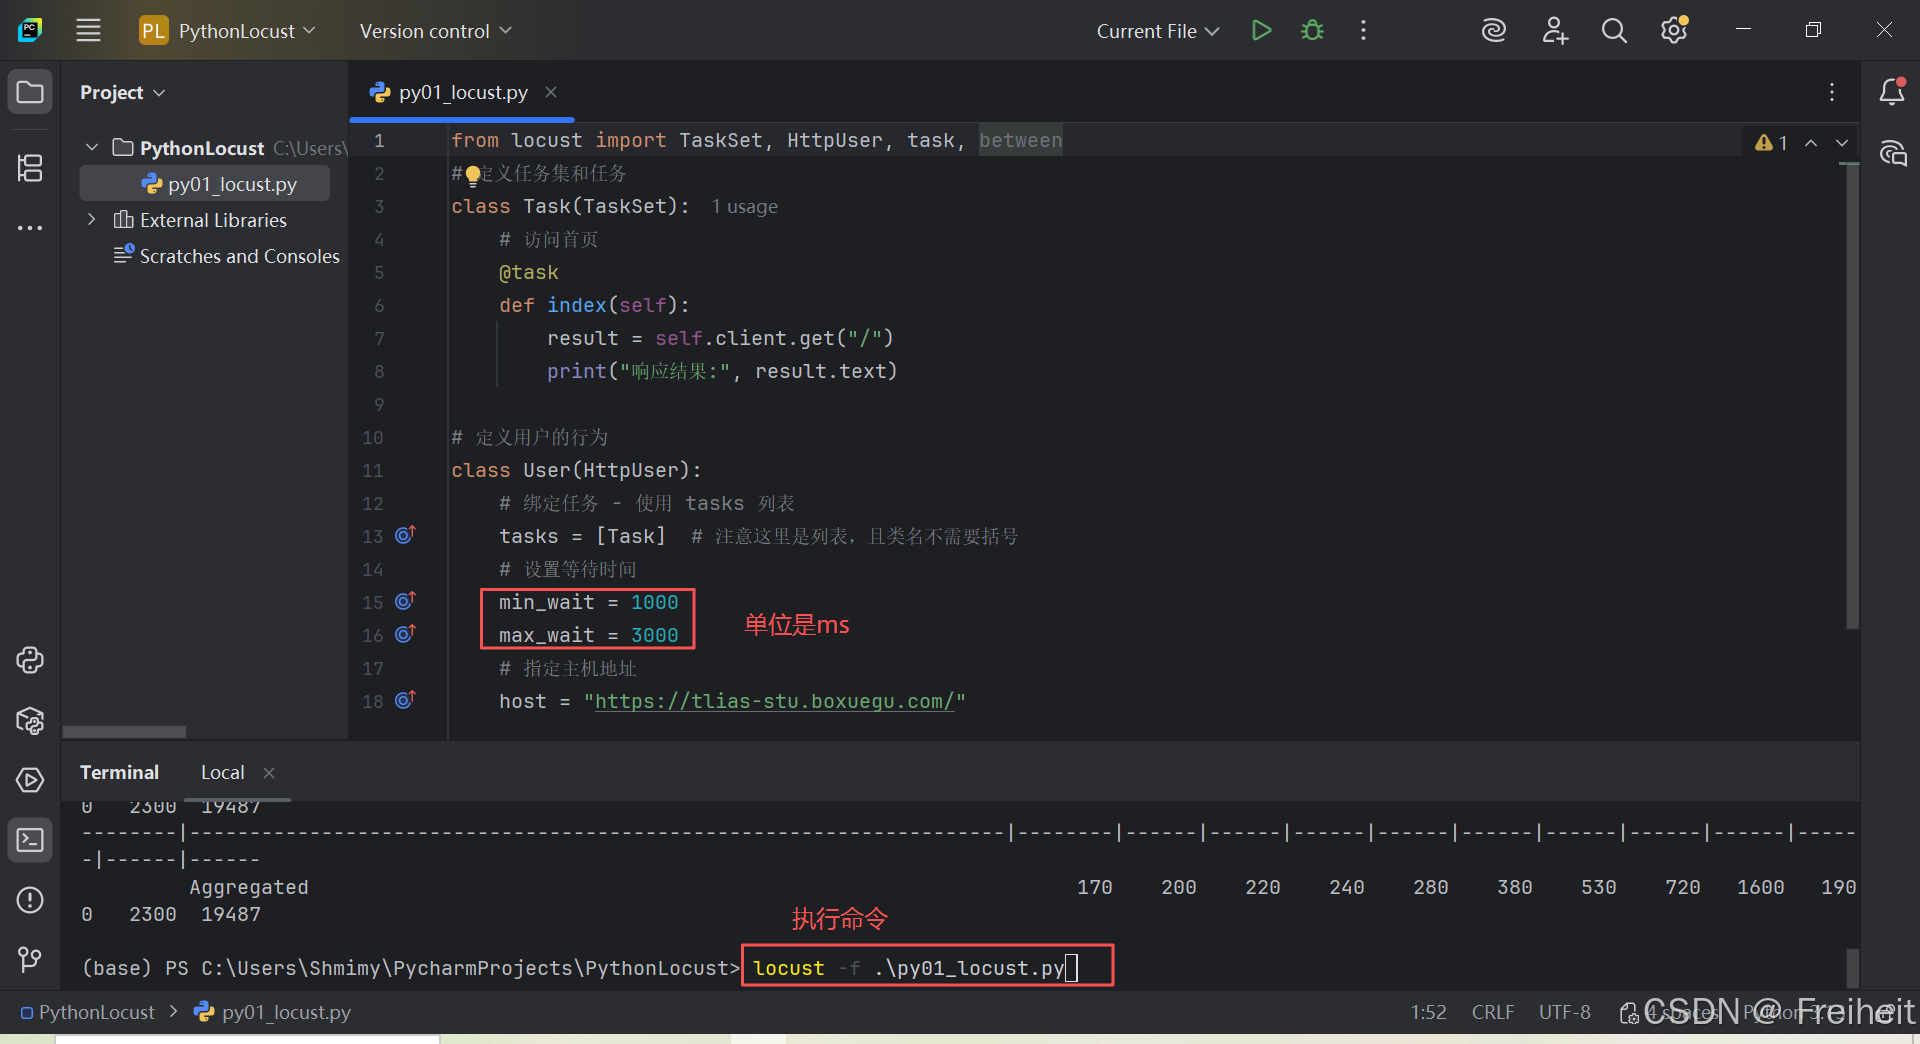This screenshot has width=1920, height=1044.
Task: Go to next highlighted problem
Action: [1842, 143]
